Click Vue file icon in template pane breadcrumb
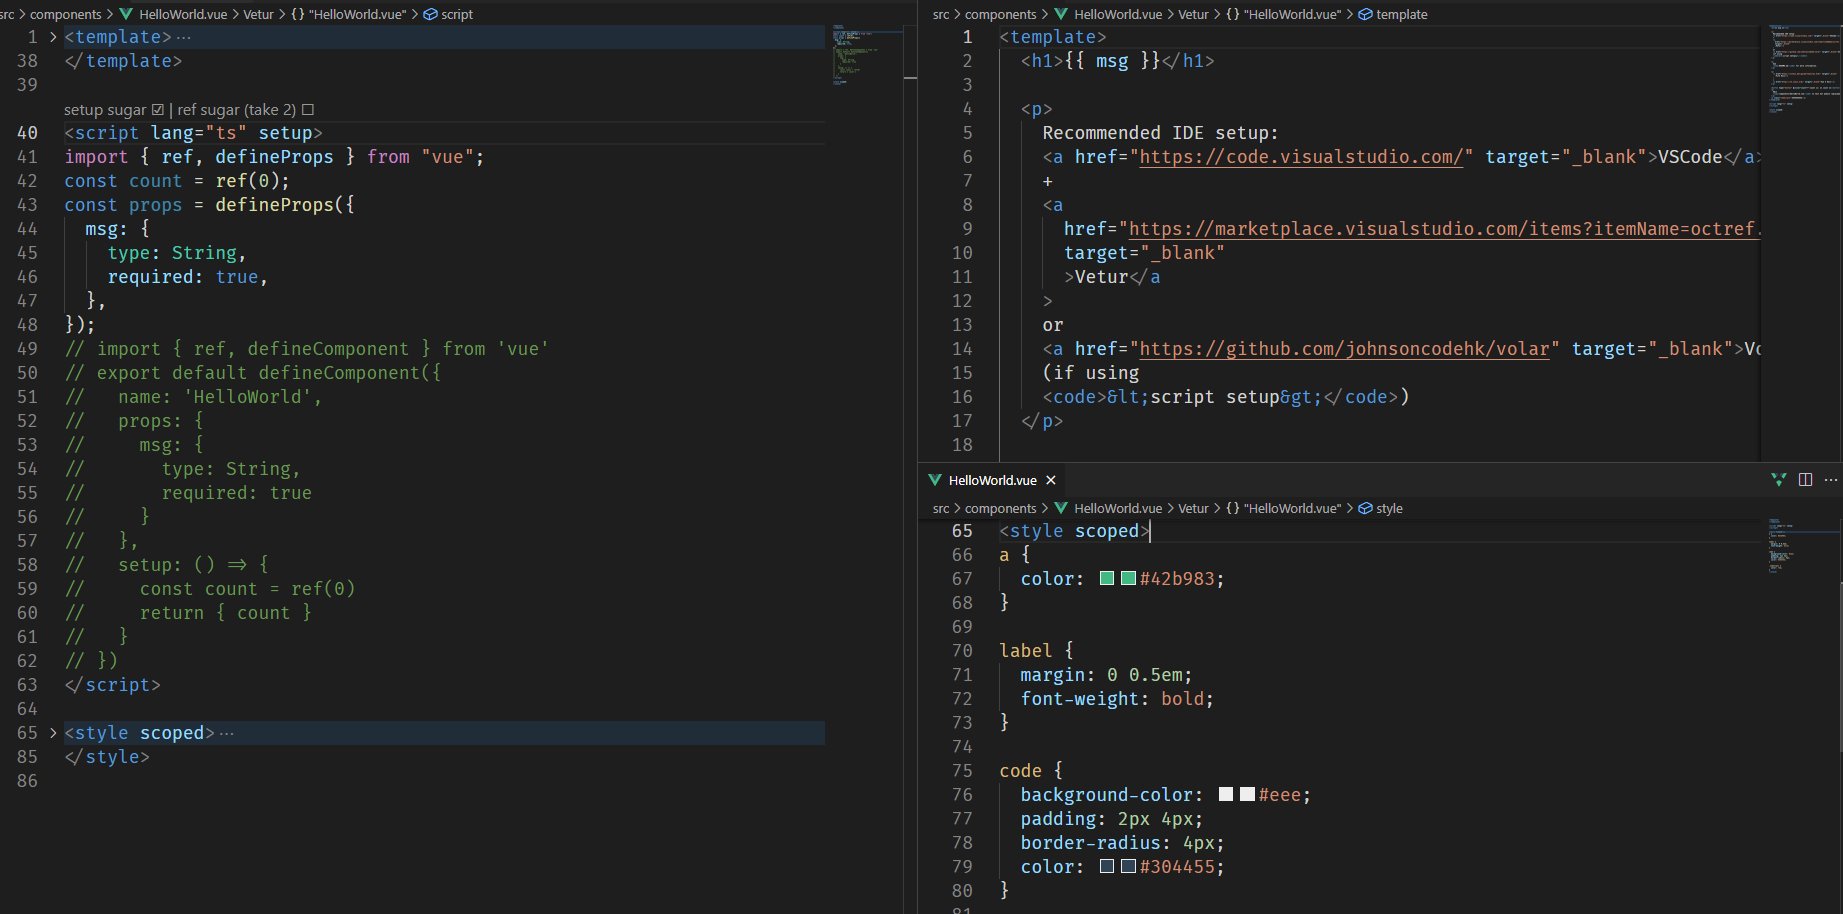The image size is (1843, 914). tap(1061, 14)
